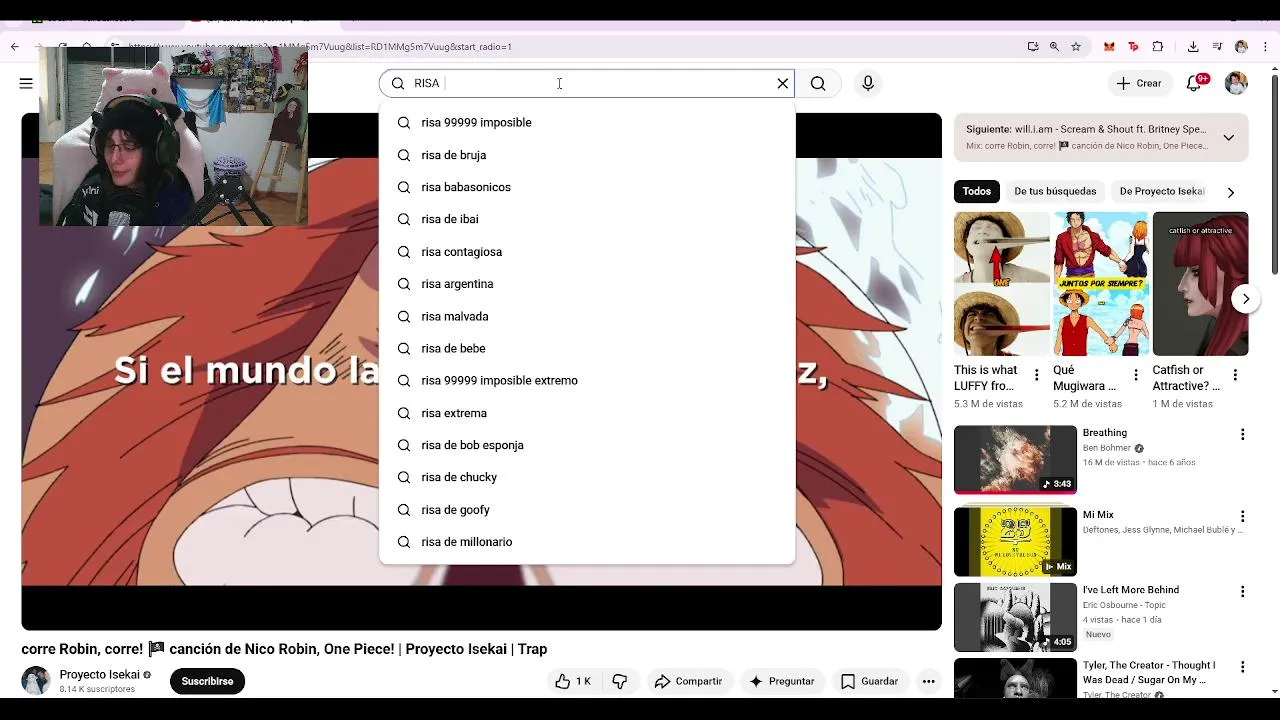
Task: Open options menu for Mi Mix
Action: (1242, 517)
